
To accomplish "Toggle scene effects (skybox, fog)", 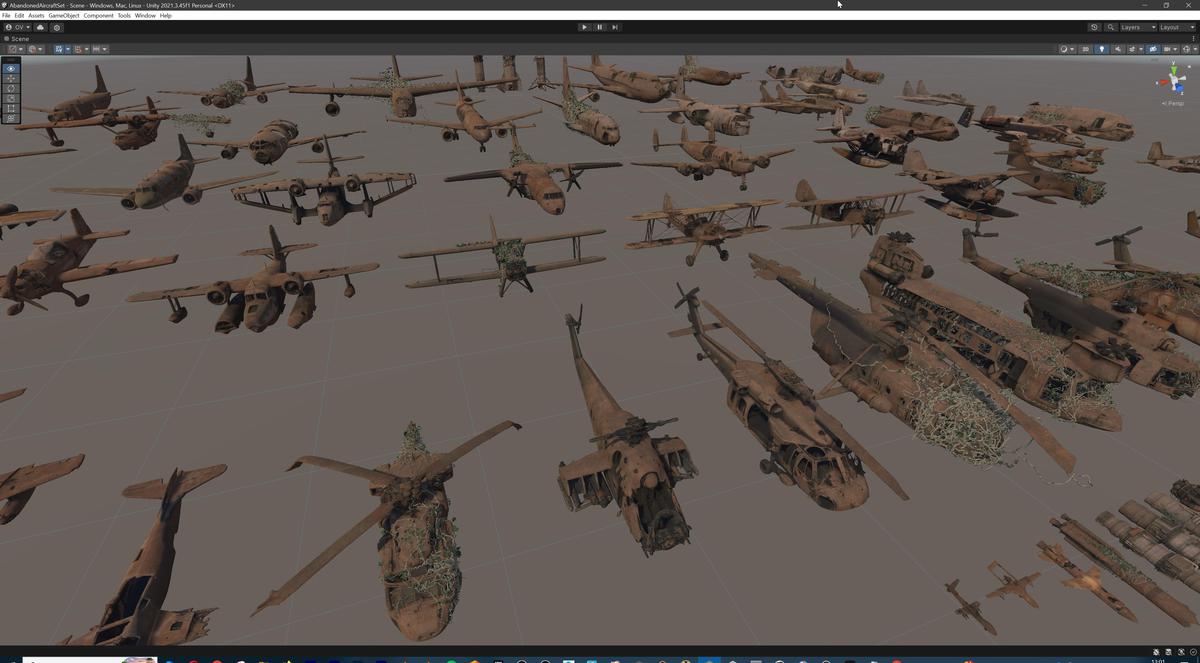I will click(1132, 49).
